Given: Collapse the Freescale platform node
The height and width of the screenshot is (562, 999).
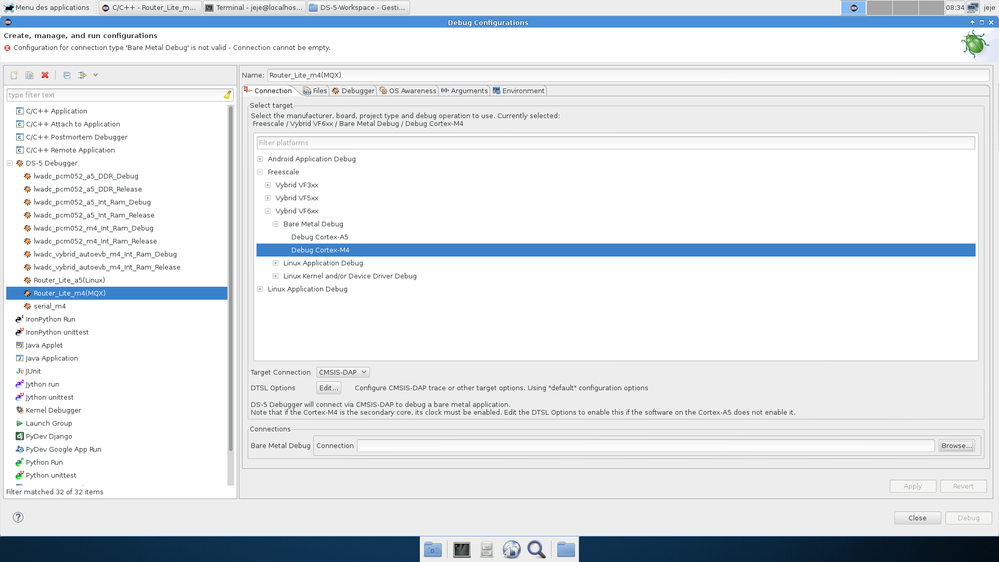Looking at the screenshot, I should tap(260, 172).
